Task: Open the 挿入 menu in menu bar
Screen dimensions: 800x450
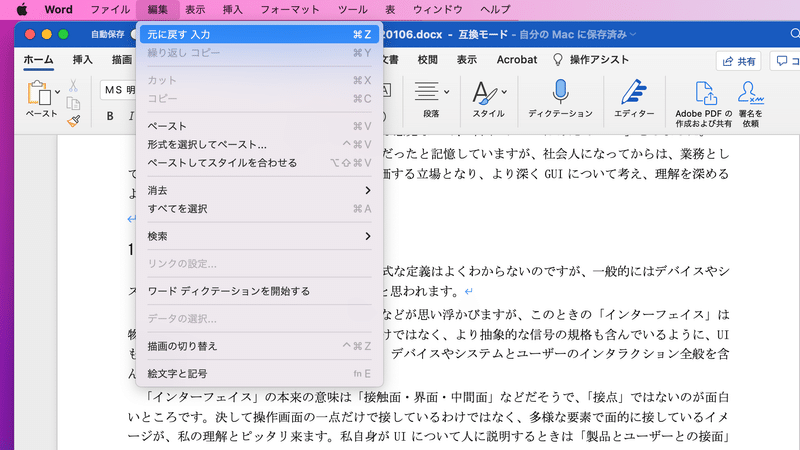Action: coord(233,9)
